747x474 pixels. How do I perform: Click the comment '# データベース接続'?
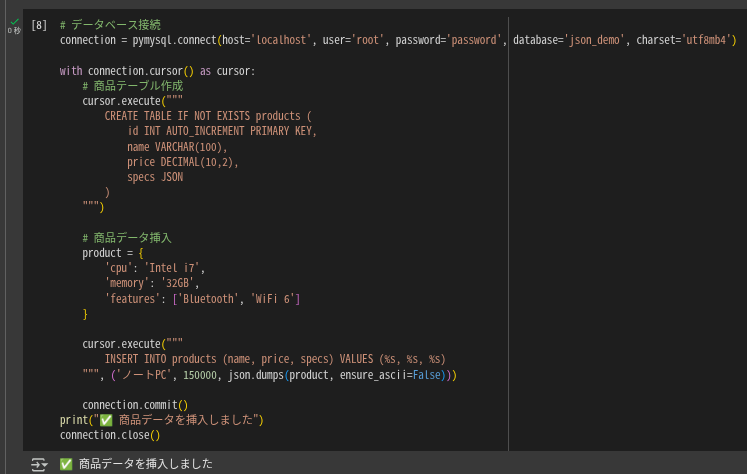point(110,25)
